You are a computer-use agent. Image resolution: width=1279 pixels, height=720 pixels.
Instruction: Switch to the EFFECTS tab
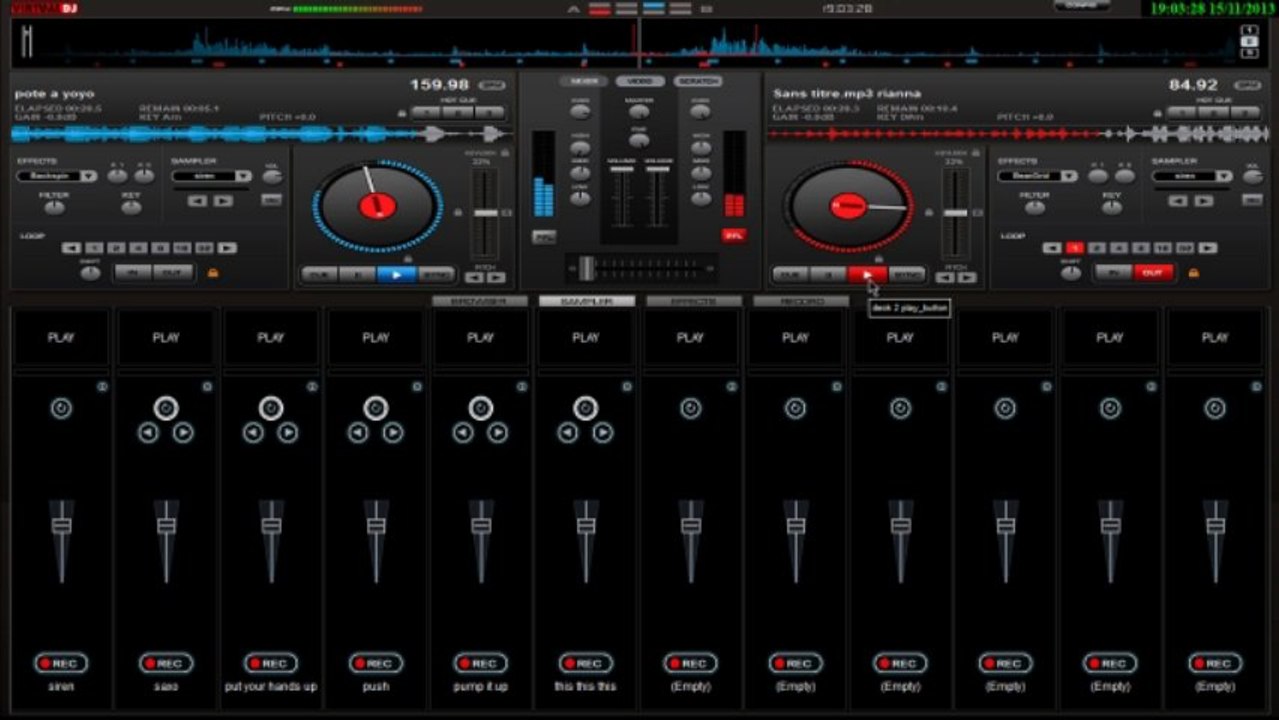click(x=693, y=301)
